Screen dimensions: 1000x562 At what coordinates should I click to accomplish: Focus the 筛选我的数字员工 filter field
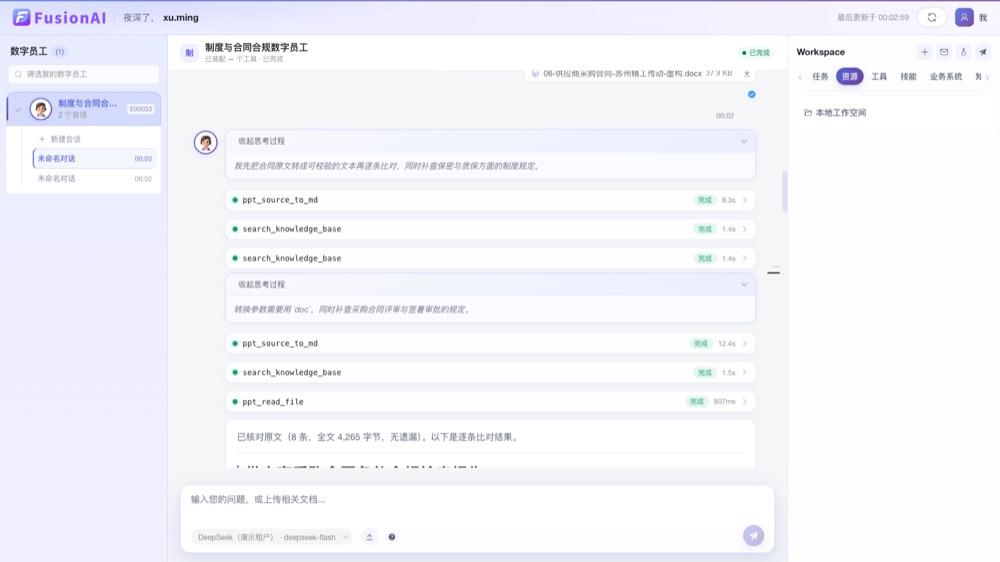pyautogui.click(x=84, y=75)
